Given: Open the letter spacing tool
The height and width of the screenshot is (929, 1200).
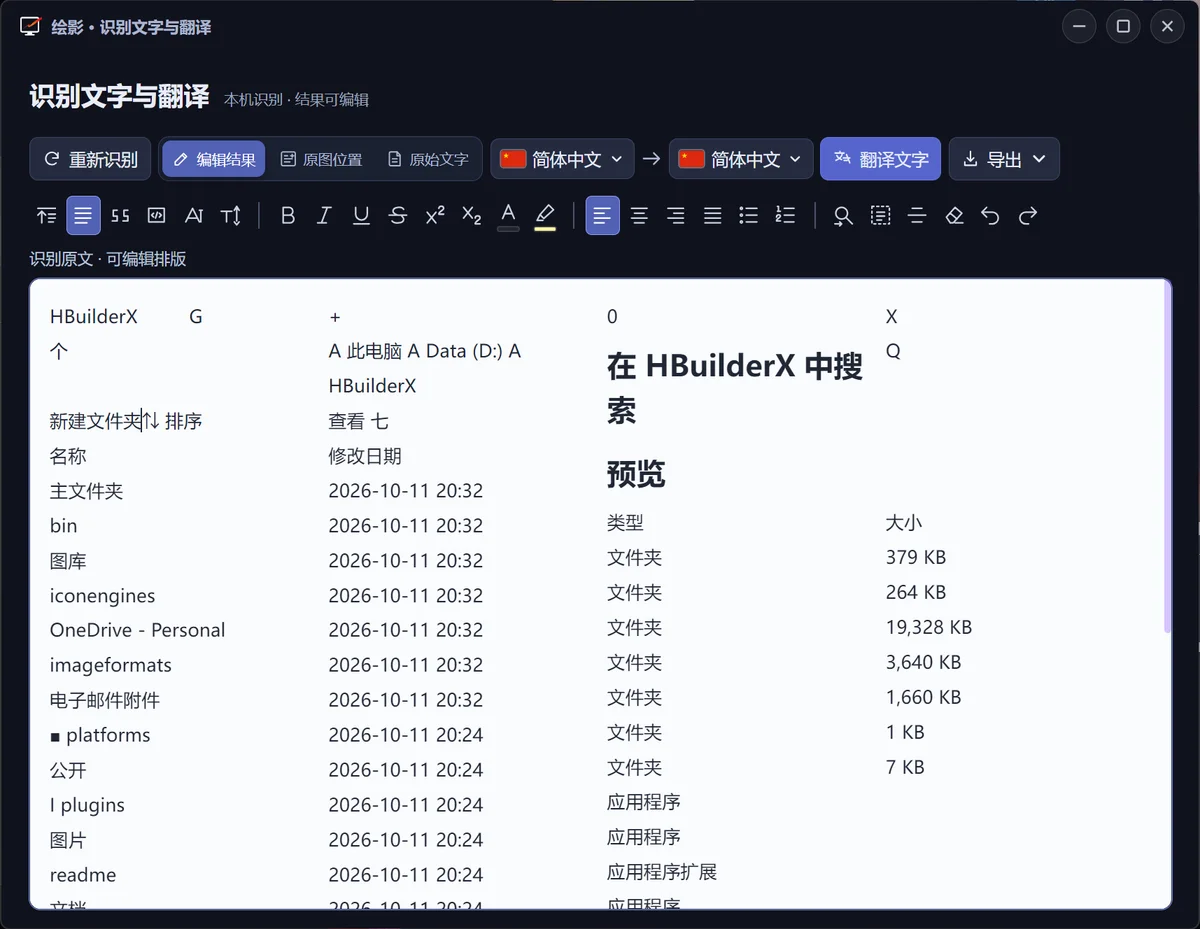Looking at the screenshot, I should (194, 215).
